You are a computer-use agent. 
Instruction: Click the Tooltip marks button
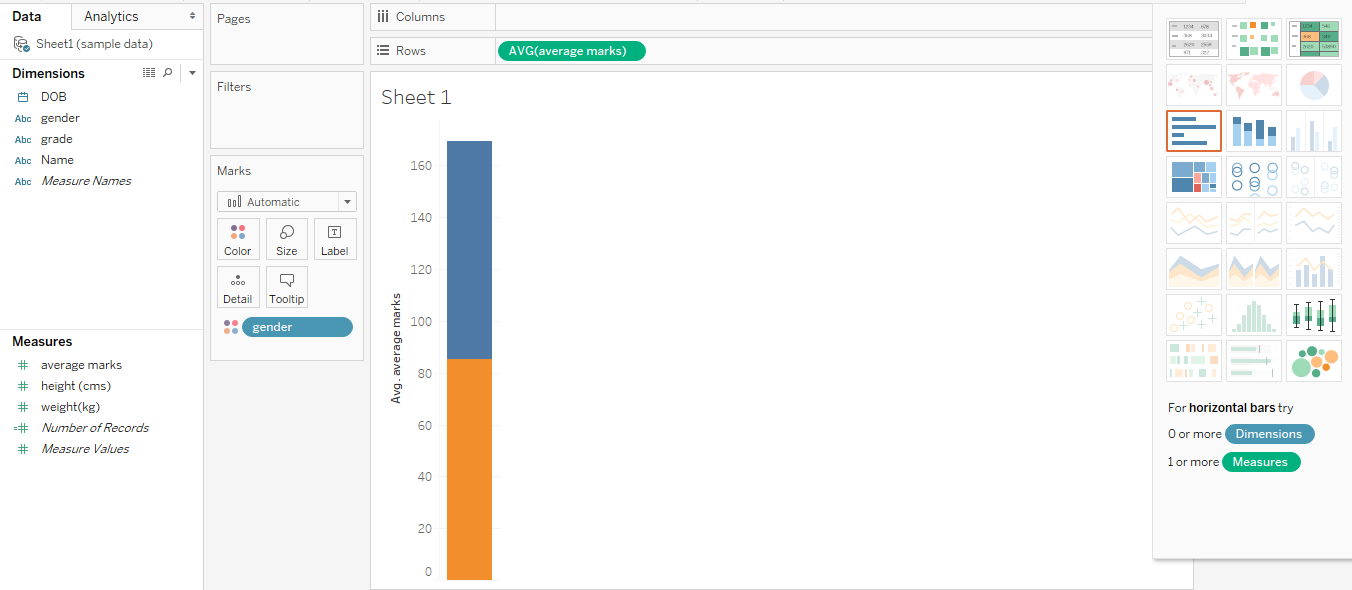click(287, 287)
